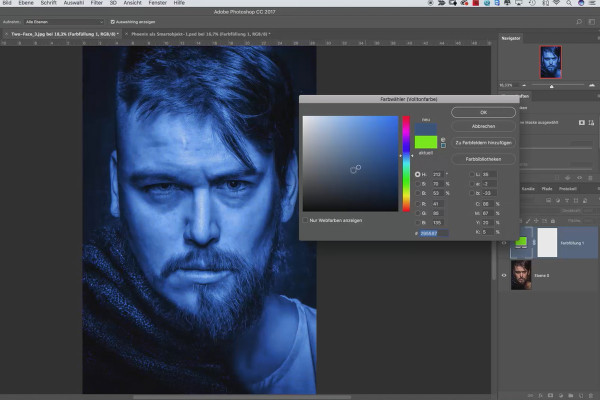Click the AirPlay display icon in the menu bar

pyautogui.click(x=519, y=3)
